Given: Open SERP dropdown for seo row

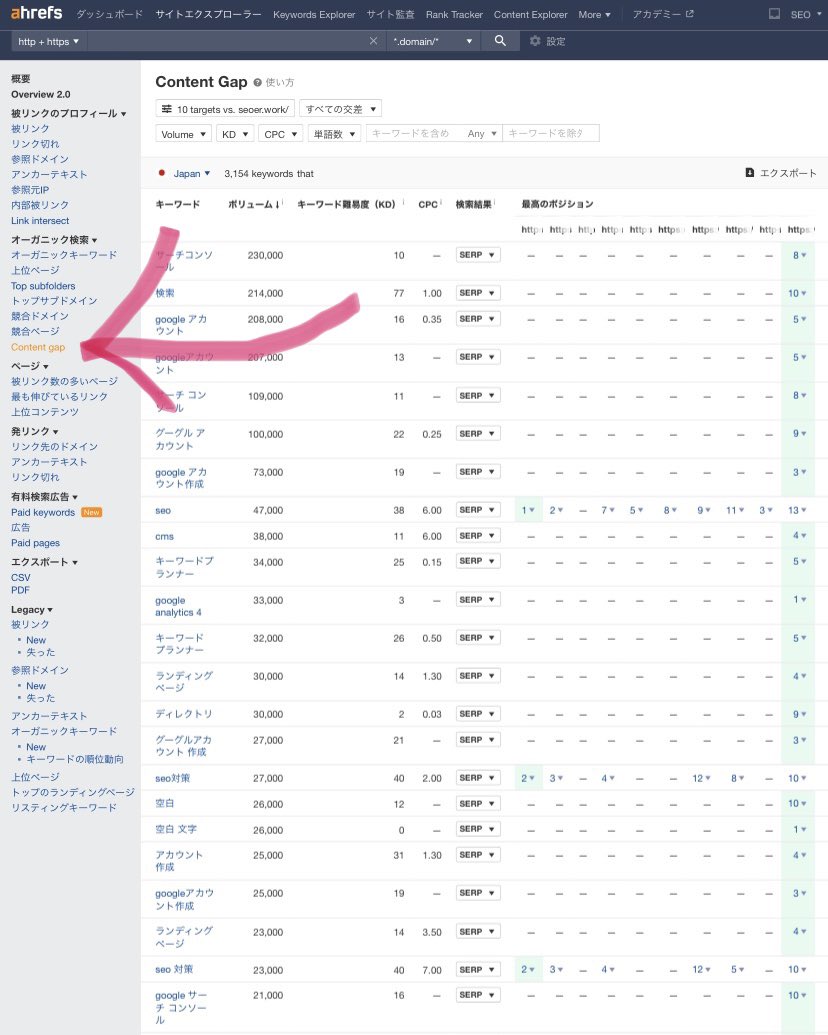Looking at the screenshot, I should 477,510.
